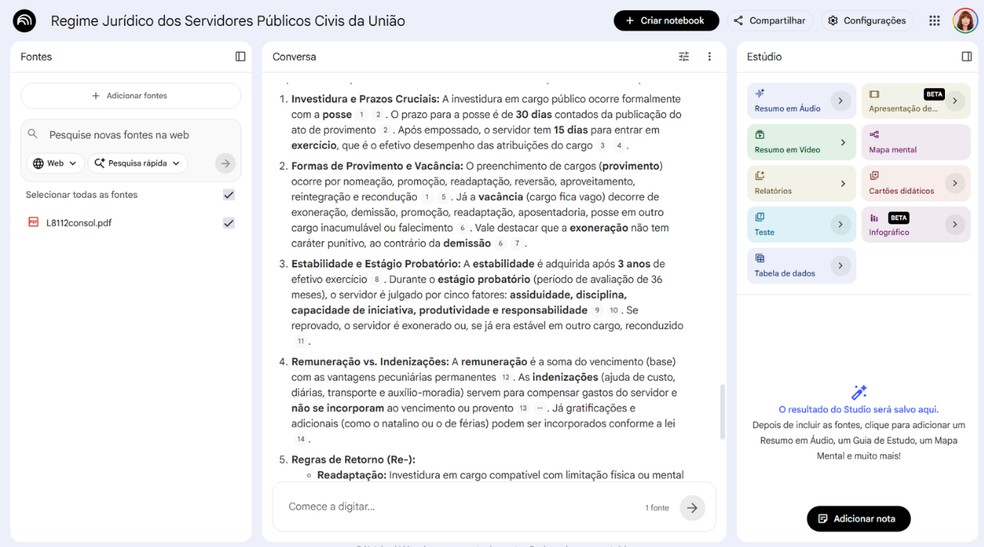Expand more citations ellipsis after citation 13
Screen dimensions: 984x547
tap(539, 408)
